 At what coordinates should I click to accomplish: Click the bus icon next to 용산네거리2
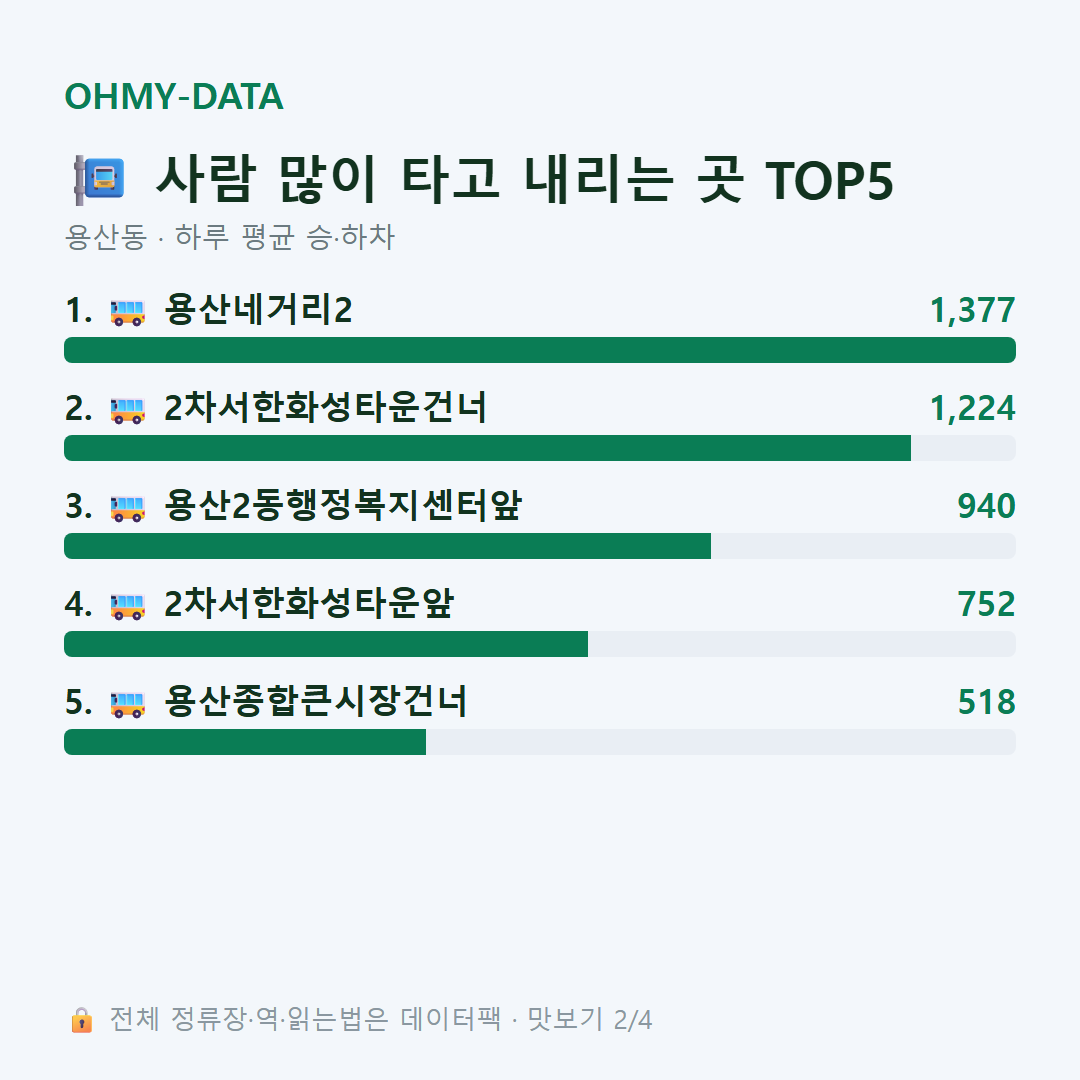pyautogui.click(x=128, y=312)
